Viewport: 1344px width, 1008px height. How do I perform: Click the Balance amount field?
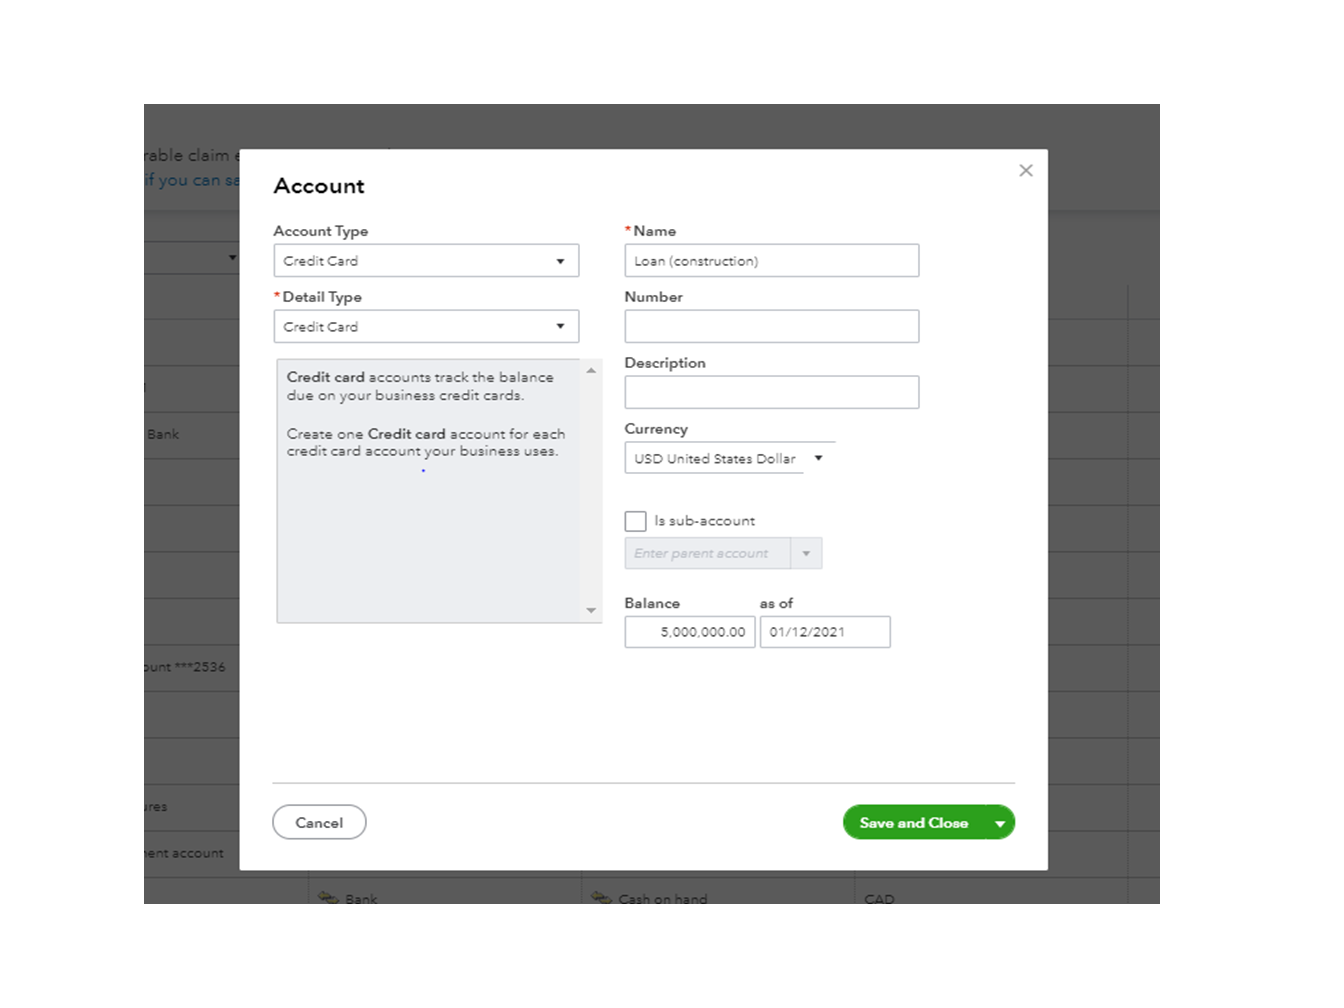click(x=690, y=632)
